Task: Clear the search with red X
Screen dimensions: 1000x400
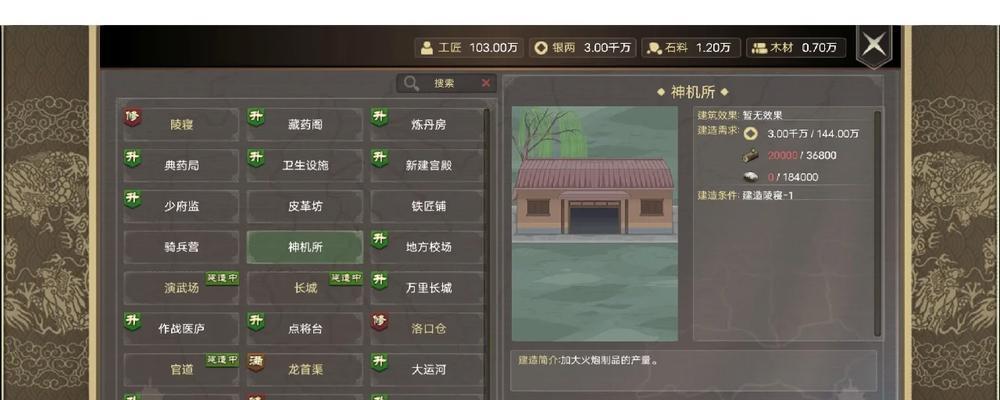Action: click(486, 83)
